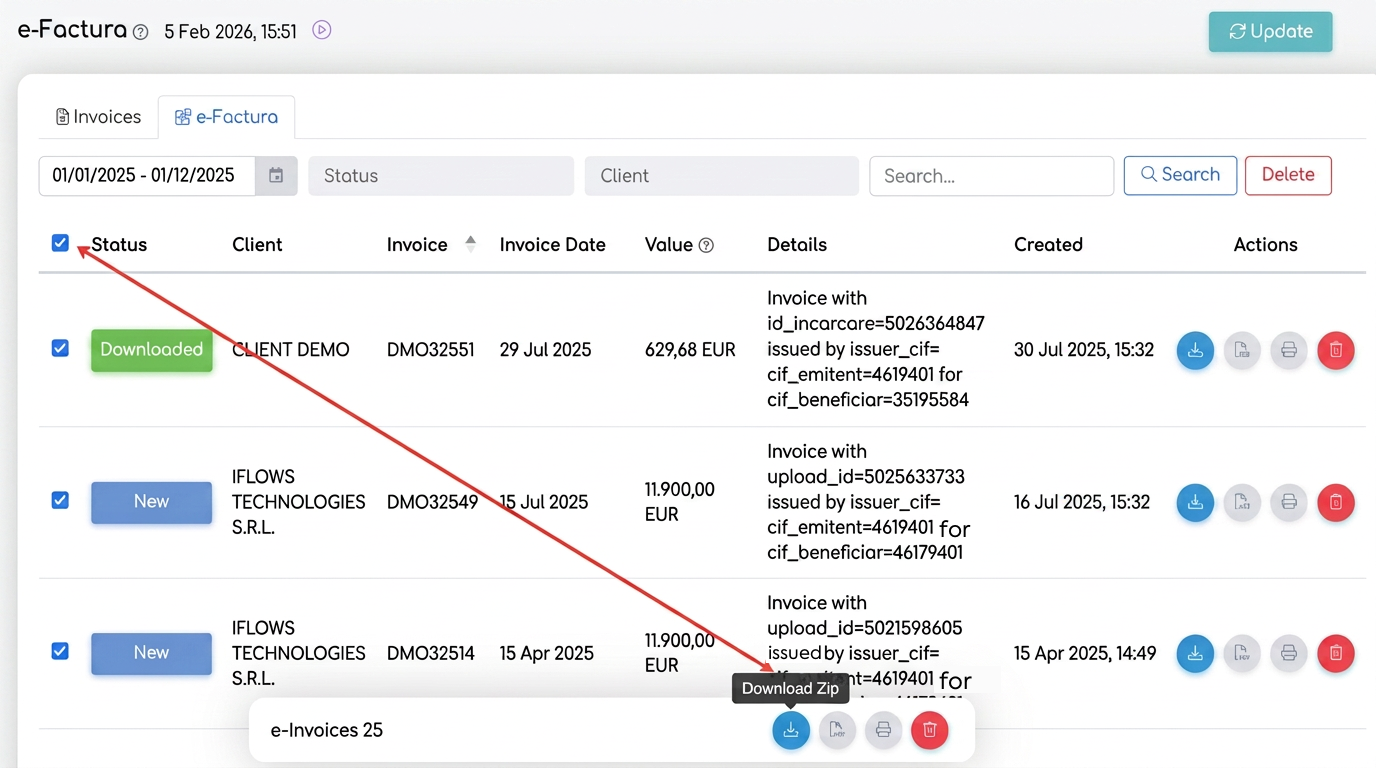Click printer icon in e-Invoices bottom bar

883,730
